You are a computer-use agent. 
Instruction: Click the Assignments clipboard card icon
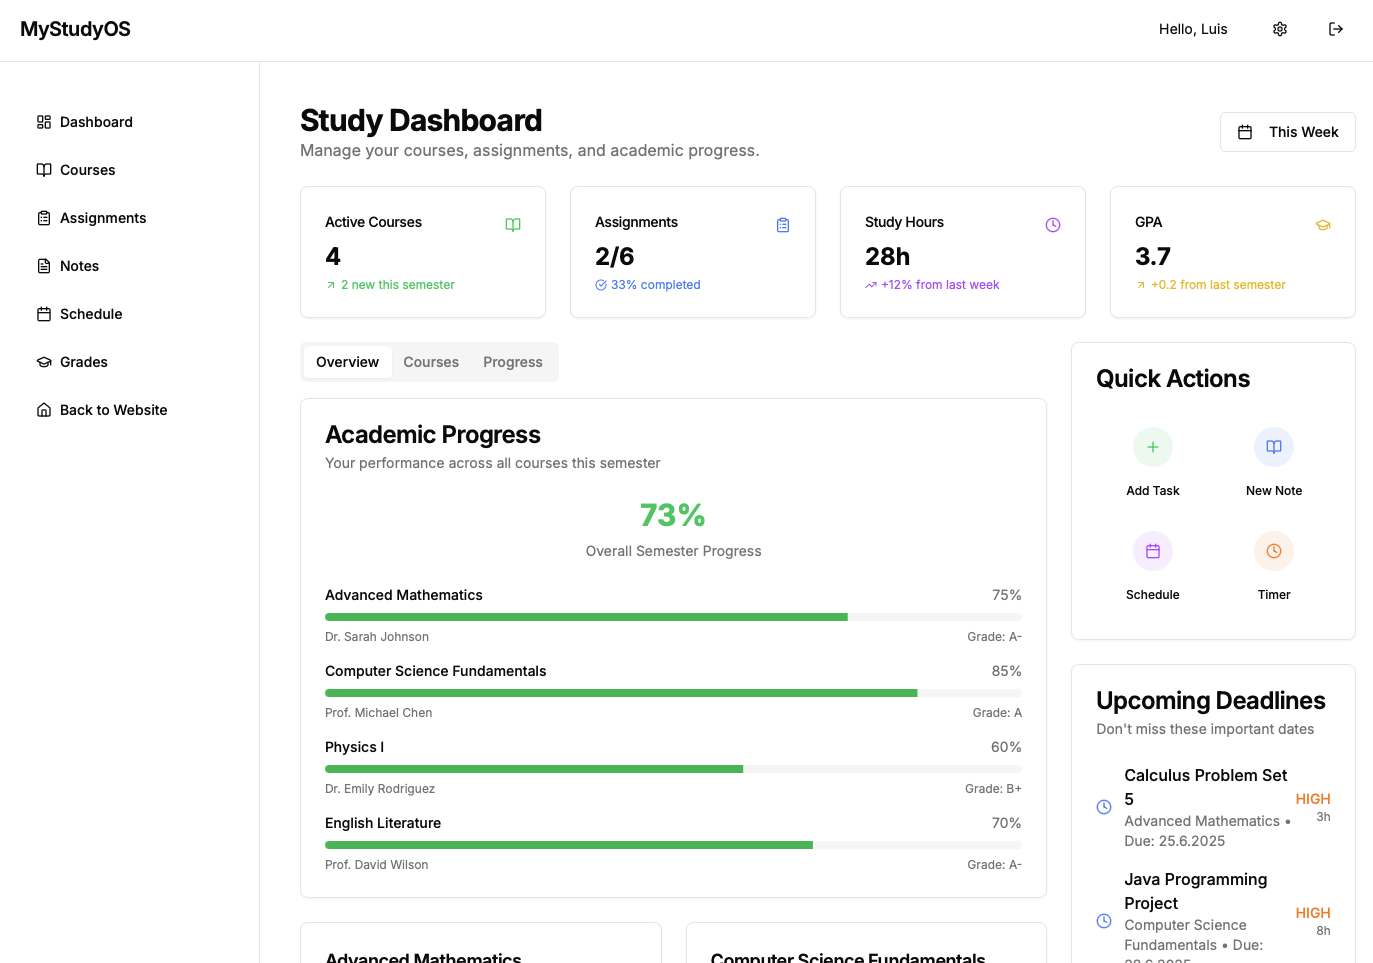tap(782, 225)
